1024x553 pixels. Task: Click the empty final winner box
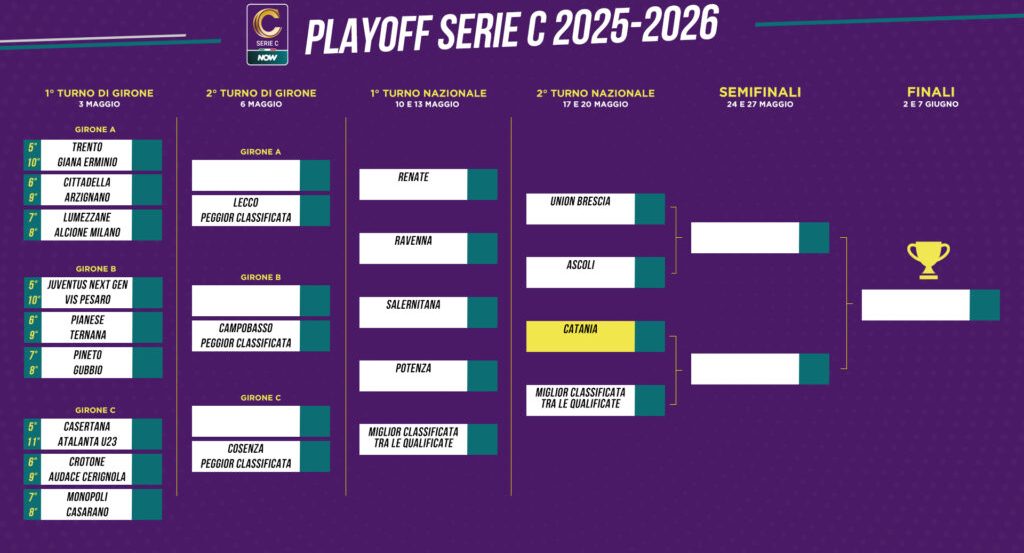point(916,305)
